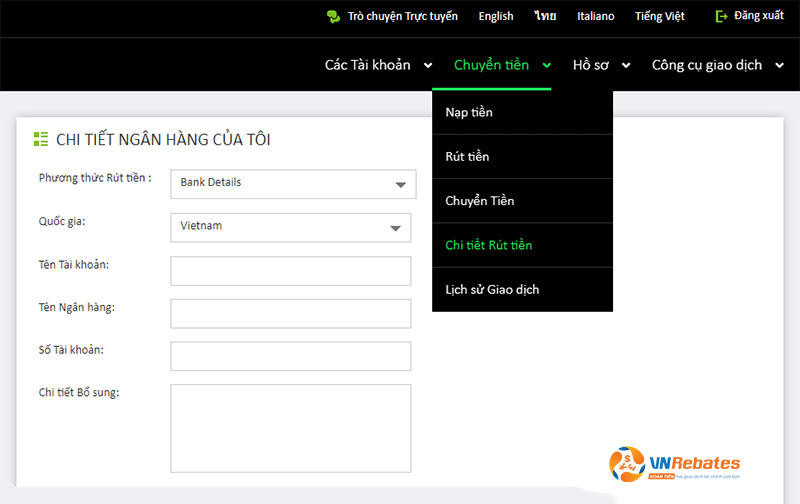Open Lịch sử Giao dịch menu entry

coord(522,290)
